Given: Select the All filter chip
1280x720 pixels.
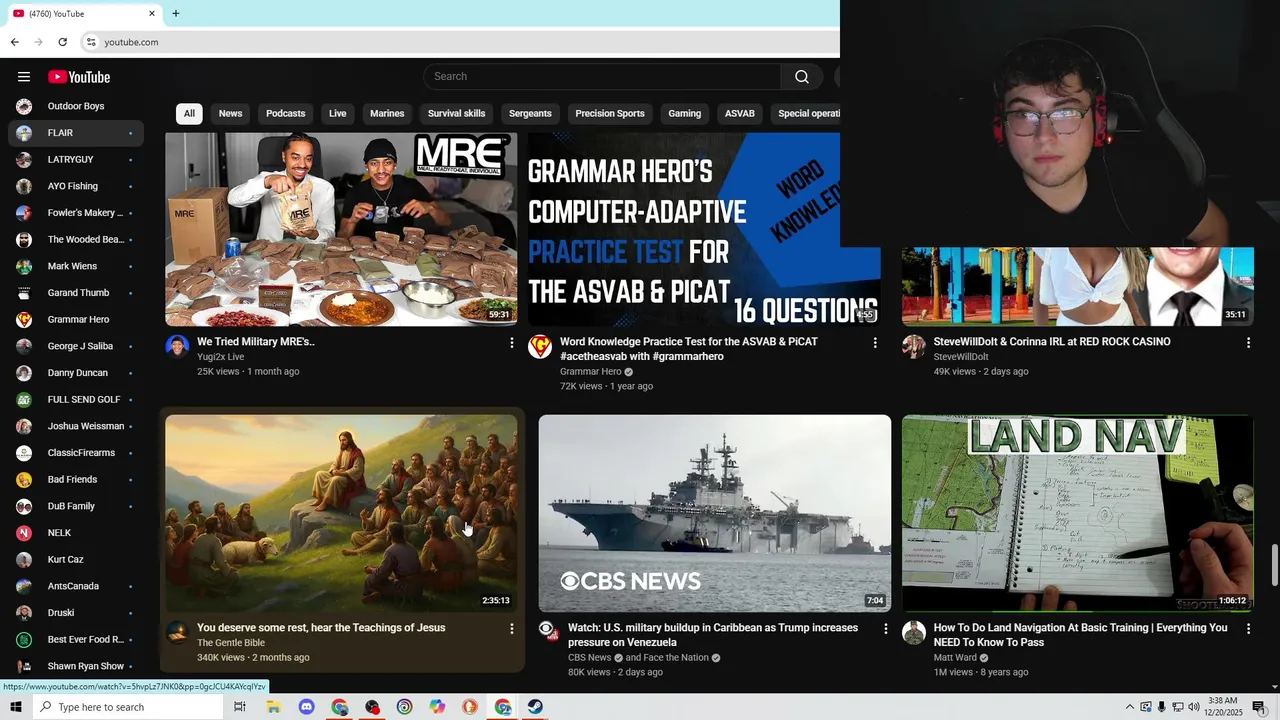Looking at the screenshot, I should pos(189,113).
